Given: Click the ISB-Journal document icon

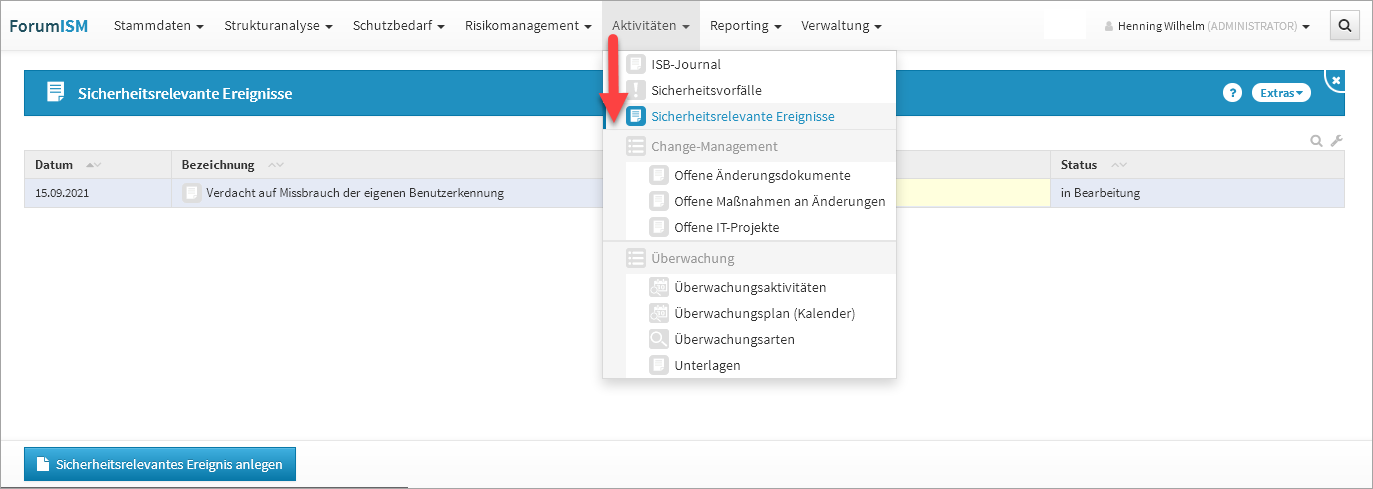Looking at the screenshot, I should point(635,64).
